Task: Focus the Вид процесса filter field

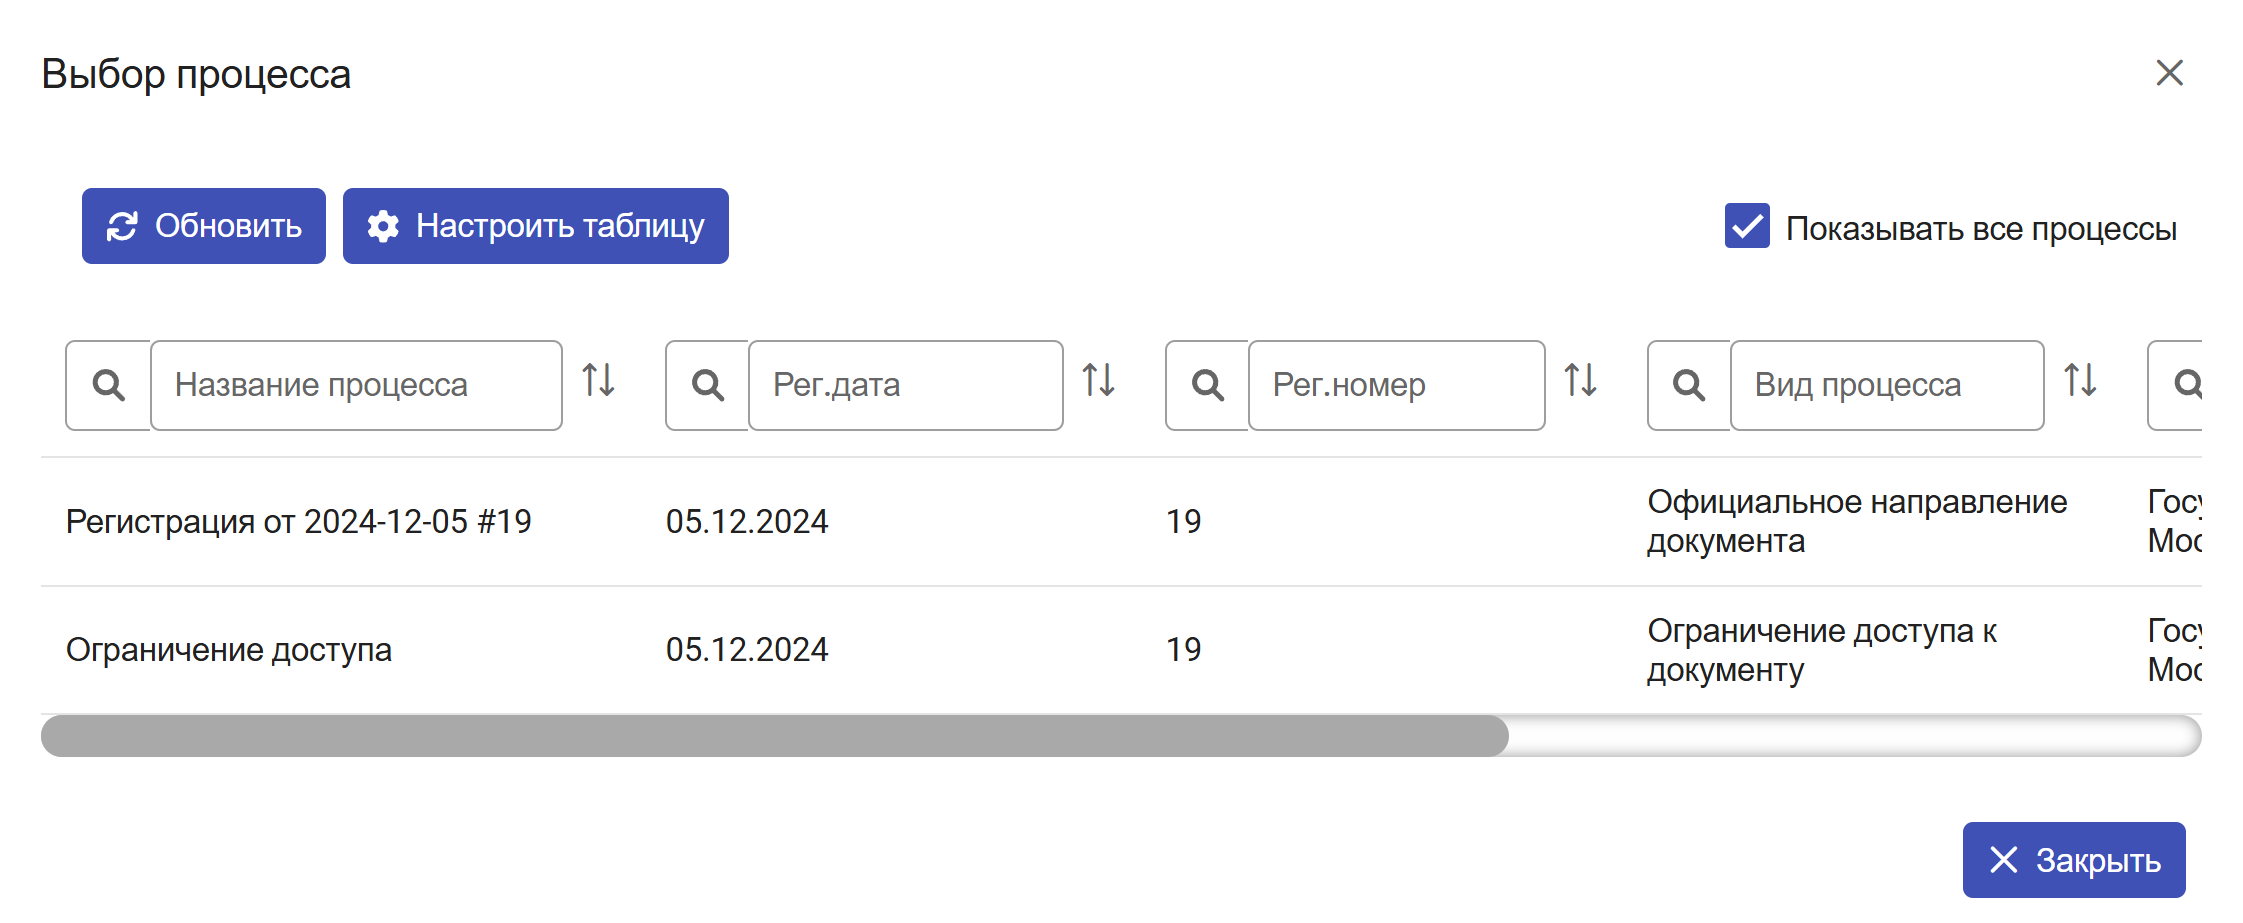Action: coord(1886,385)
